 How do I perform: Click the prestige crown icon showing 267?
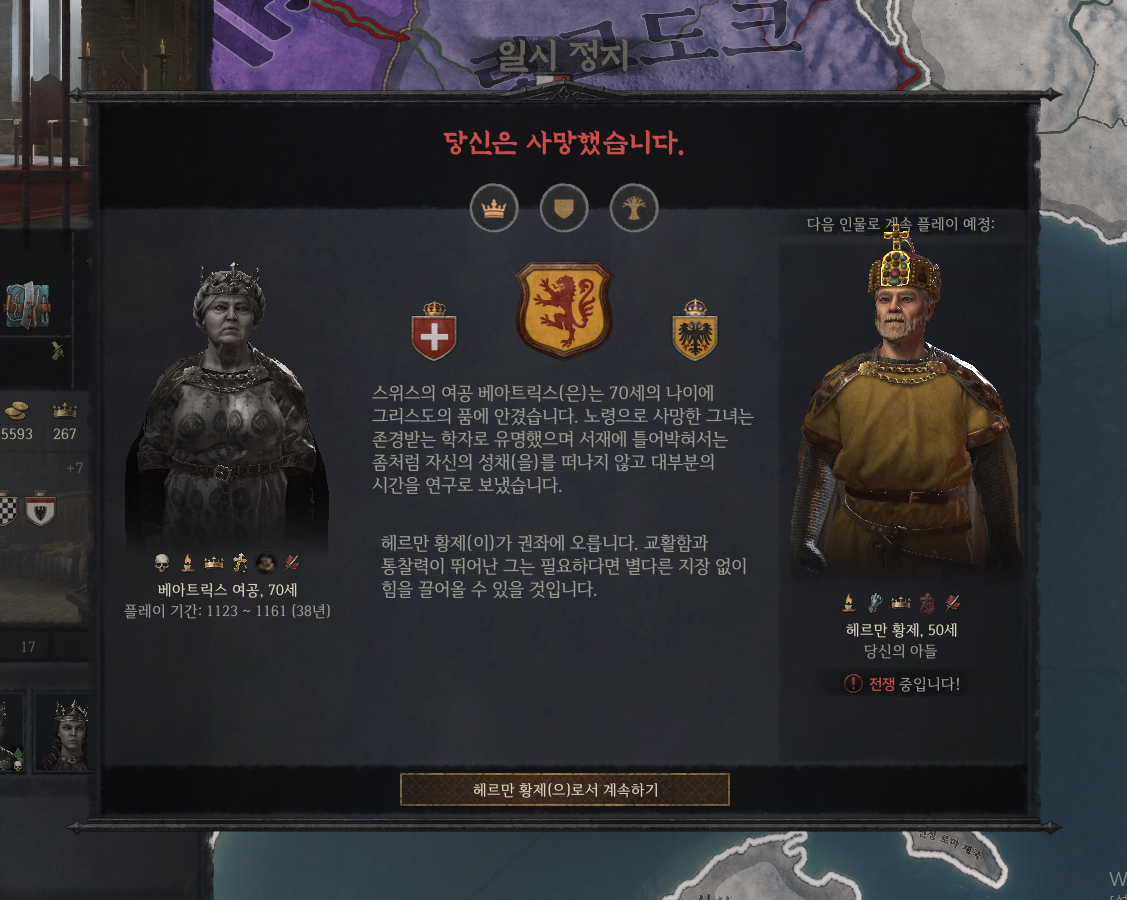[x=65, y=411]
